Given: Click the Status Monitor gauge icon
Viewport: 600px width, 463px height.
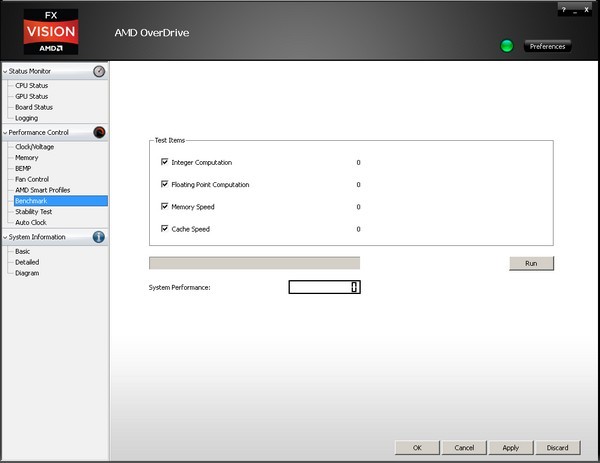Looking at the screenshot, I should click(99, 71).
